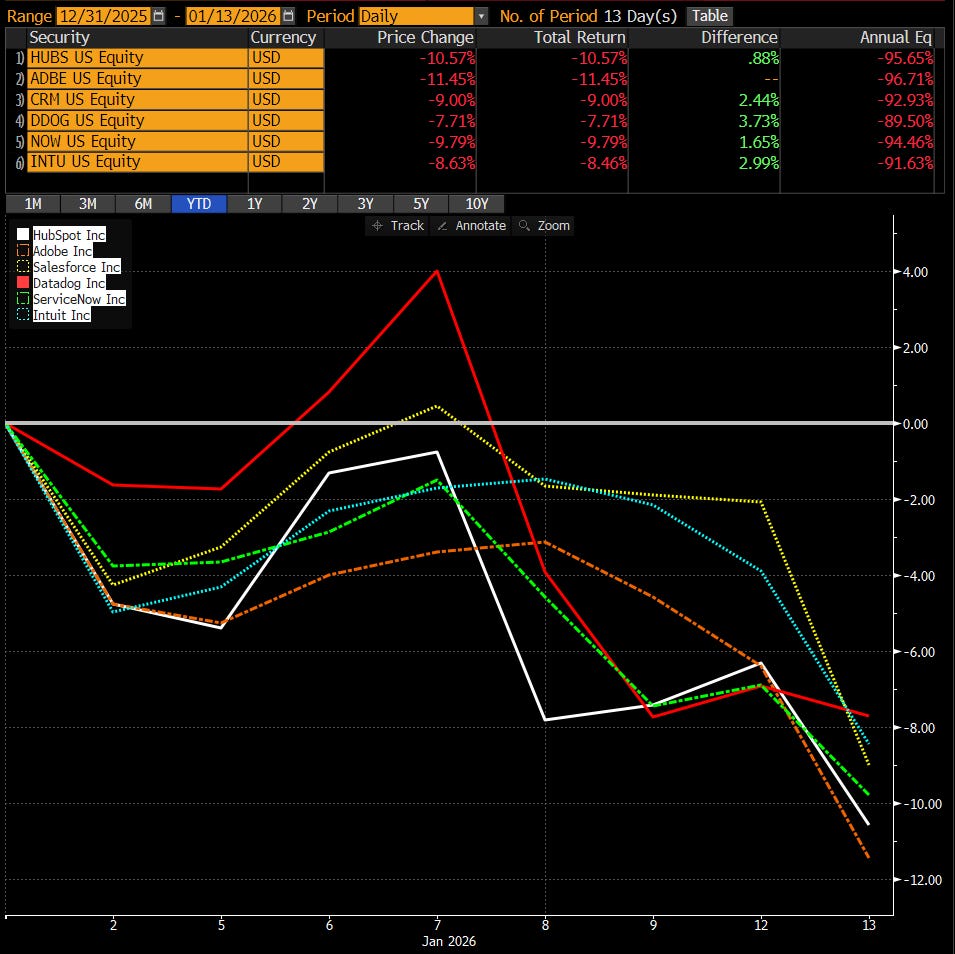This screenshot has width=955, height=954.
Task: Select DDOG US Equity security field
Action: coord(137,121)
